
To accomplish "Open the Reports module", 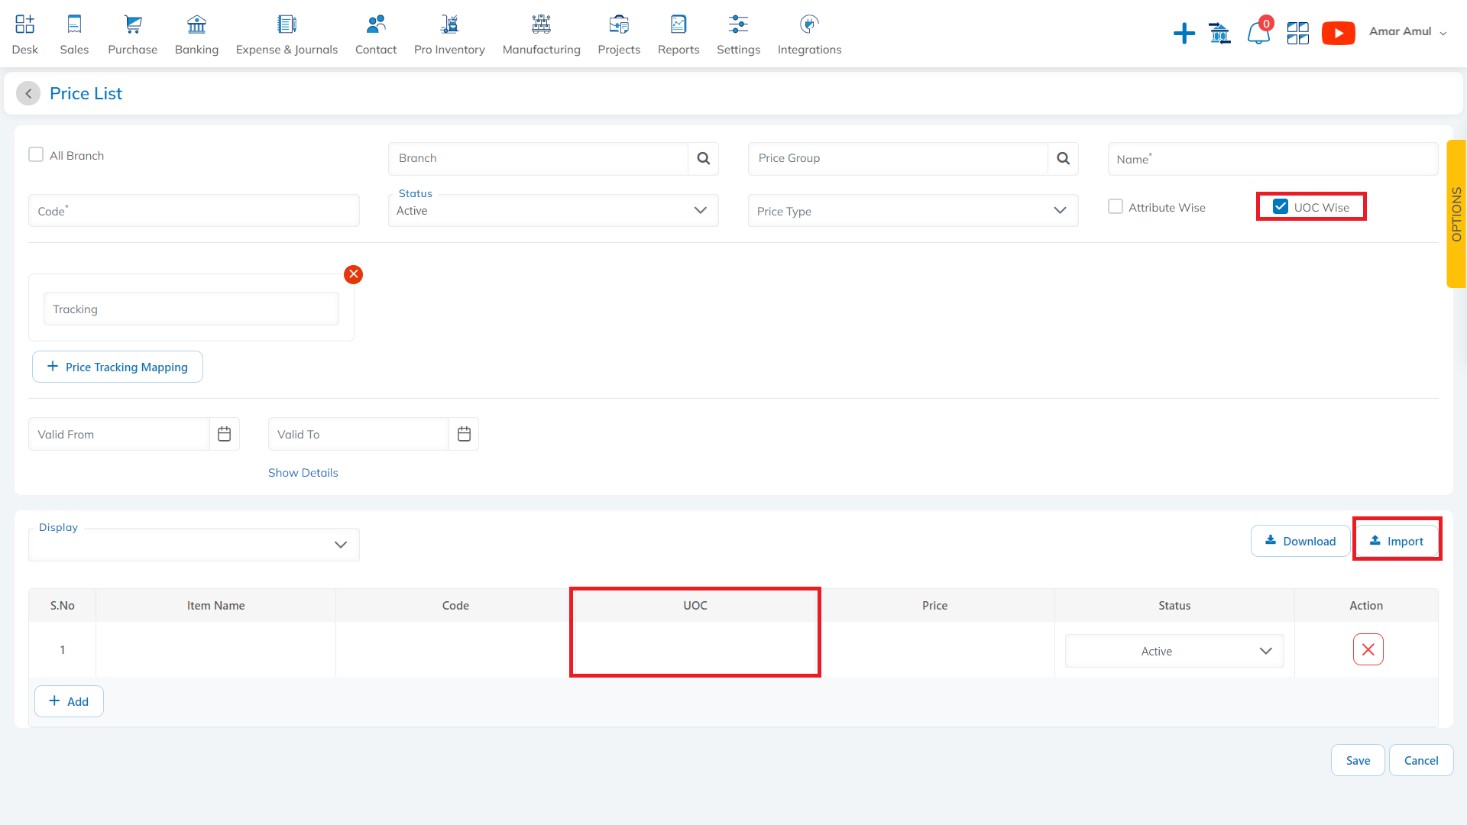I will (678, 35).
